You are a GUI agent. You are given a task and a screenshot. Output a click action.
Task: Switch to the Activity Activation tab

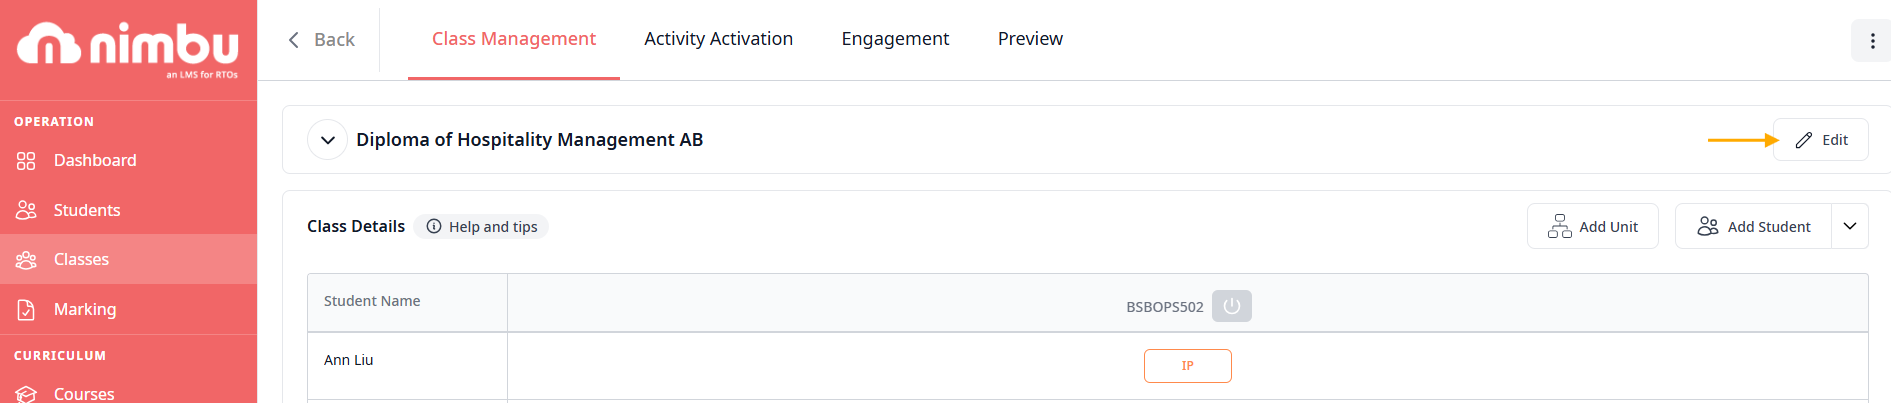pos(718,39)
